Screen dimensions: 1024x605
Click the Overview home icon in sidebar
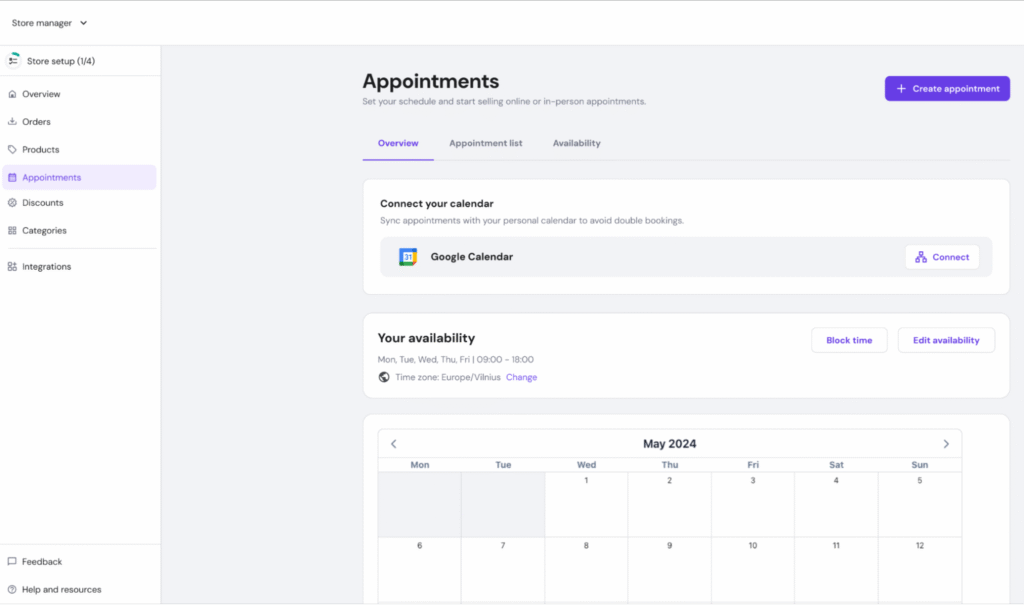coord(12,94)
